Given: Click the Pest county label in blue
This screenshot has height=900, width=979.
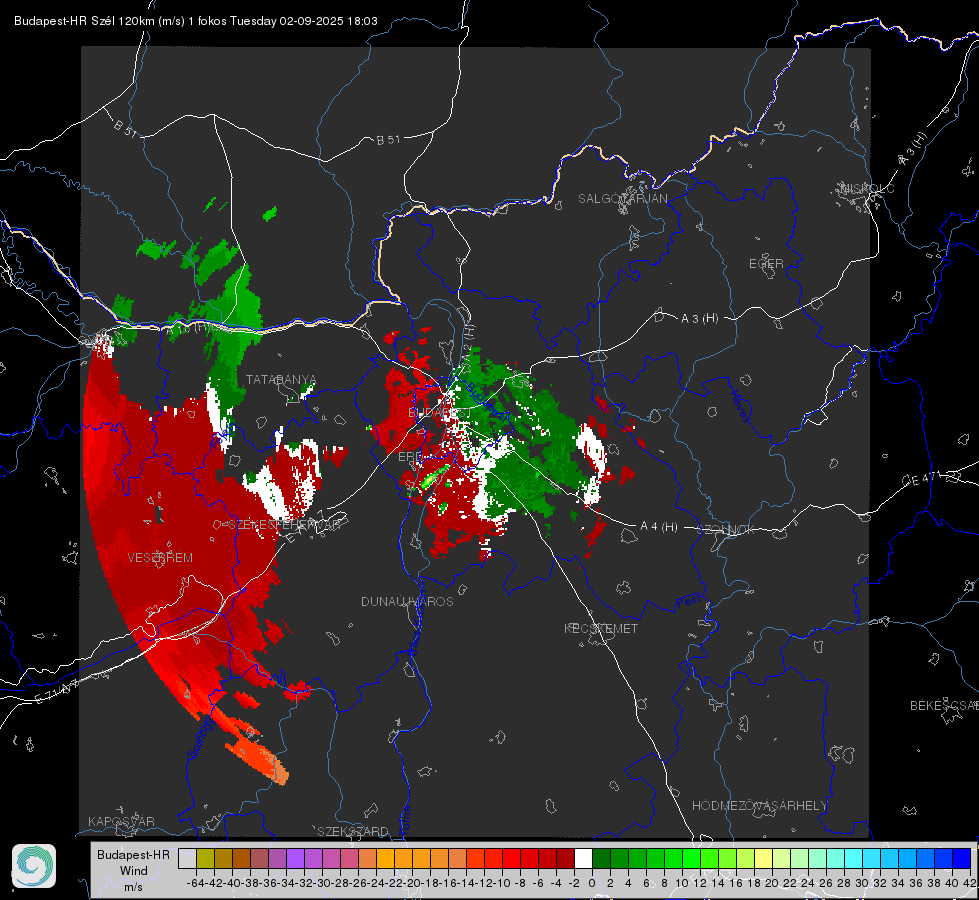Looking at the screenshot, I should click(689, 601).
